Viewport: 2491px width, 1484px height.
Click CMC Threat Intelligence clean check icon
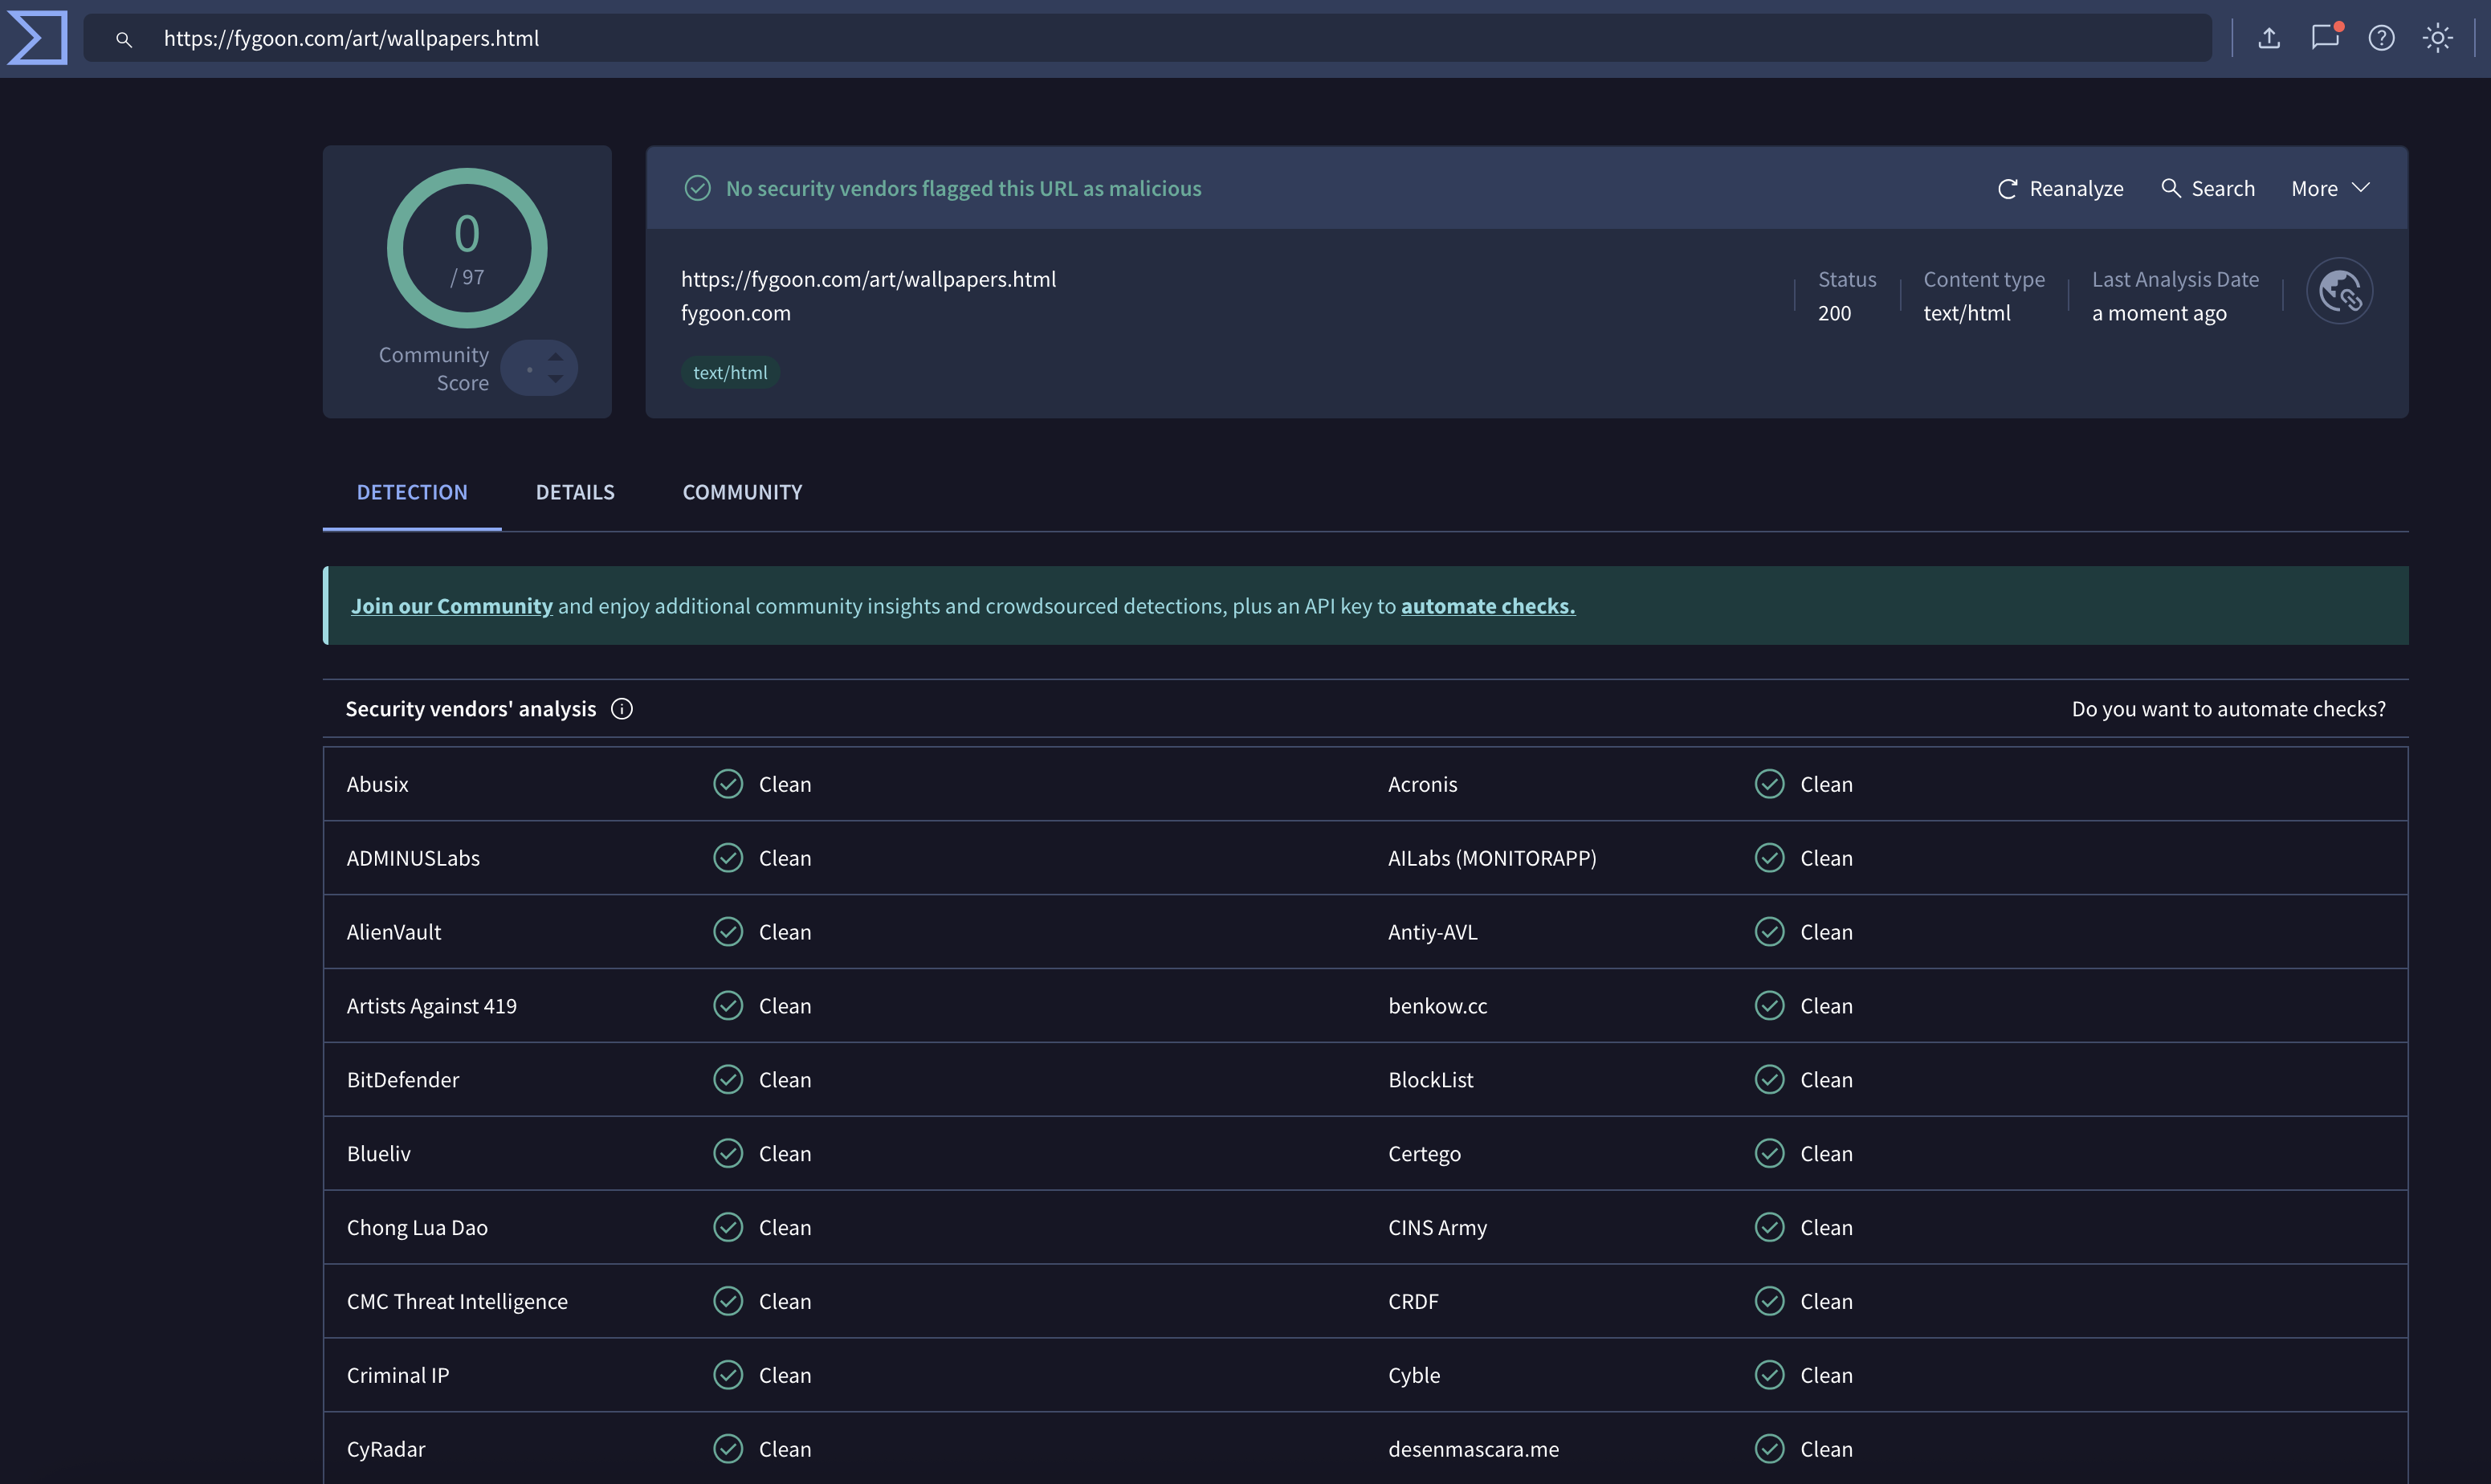click(728, 1302)
